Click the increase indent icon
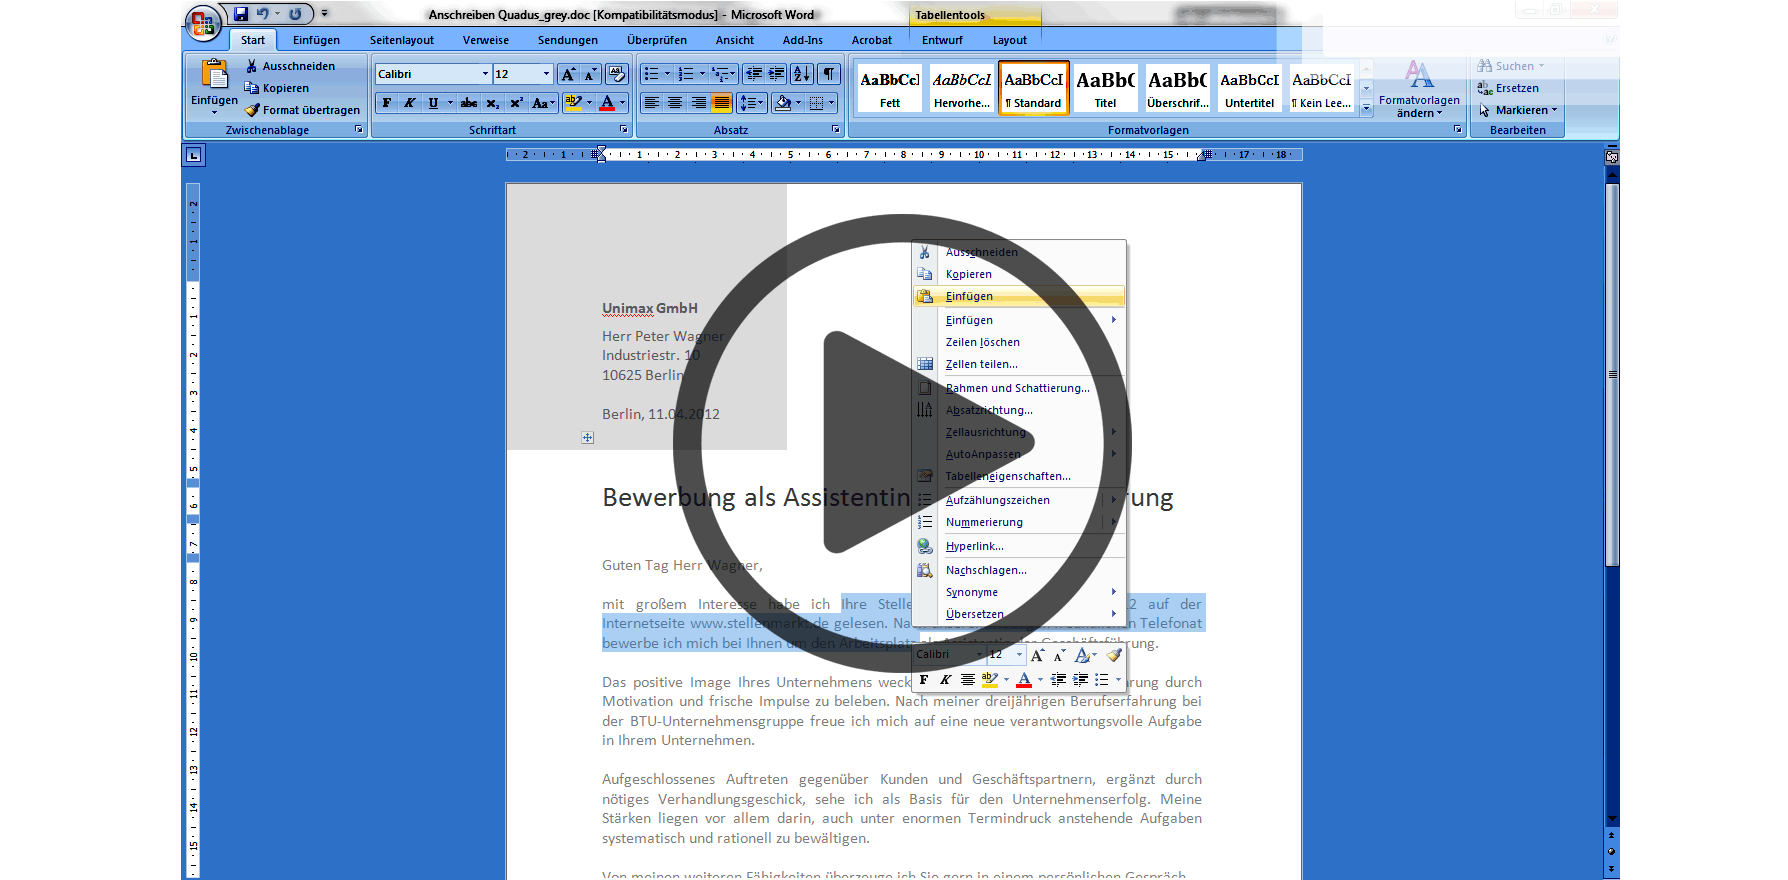This screenshot has width=1788, height=880. pos(776,74)
